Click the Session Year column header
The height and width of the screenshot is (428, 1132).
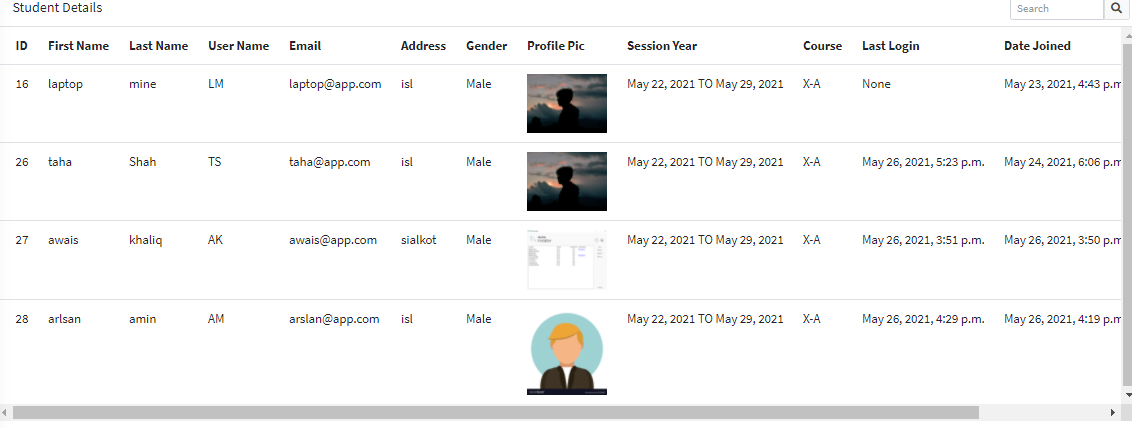pos(661,46)
